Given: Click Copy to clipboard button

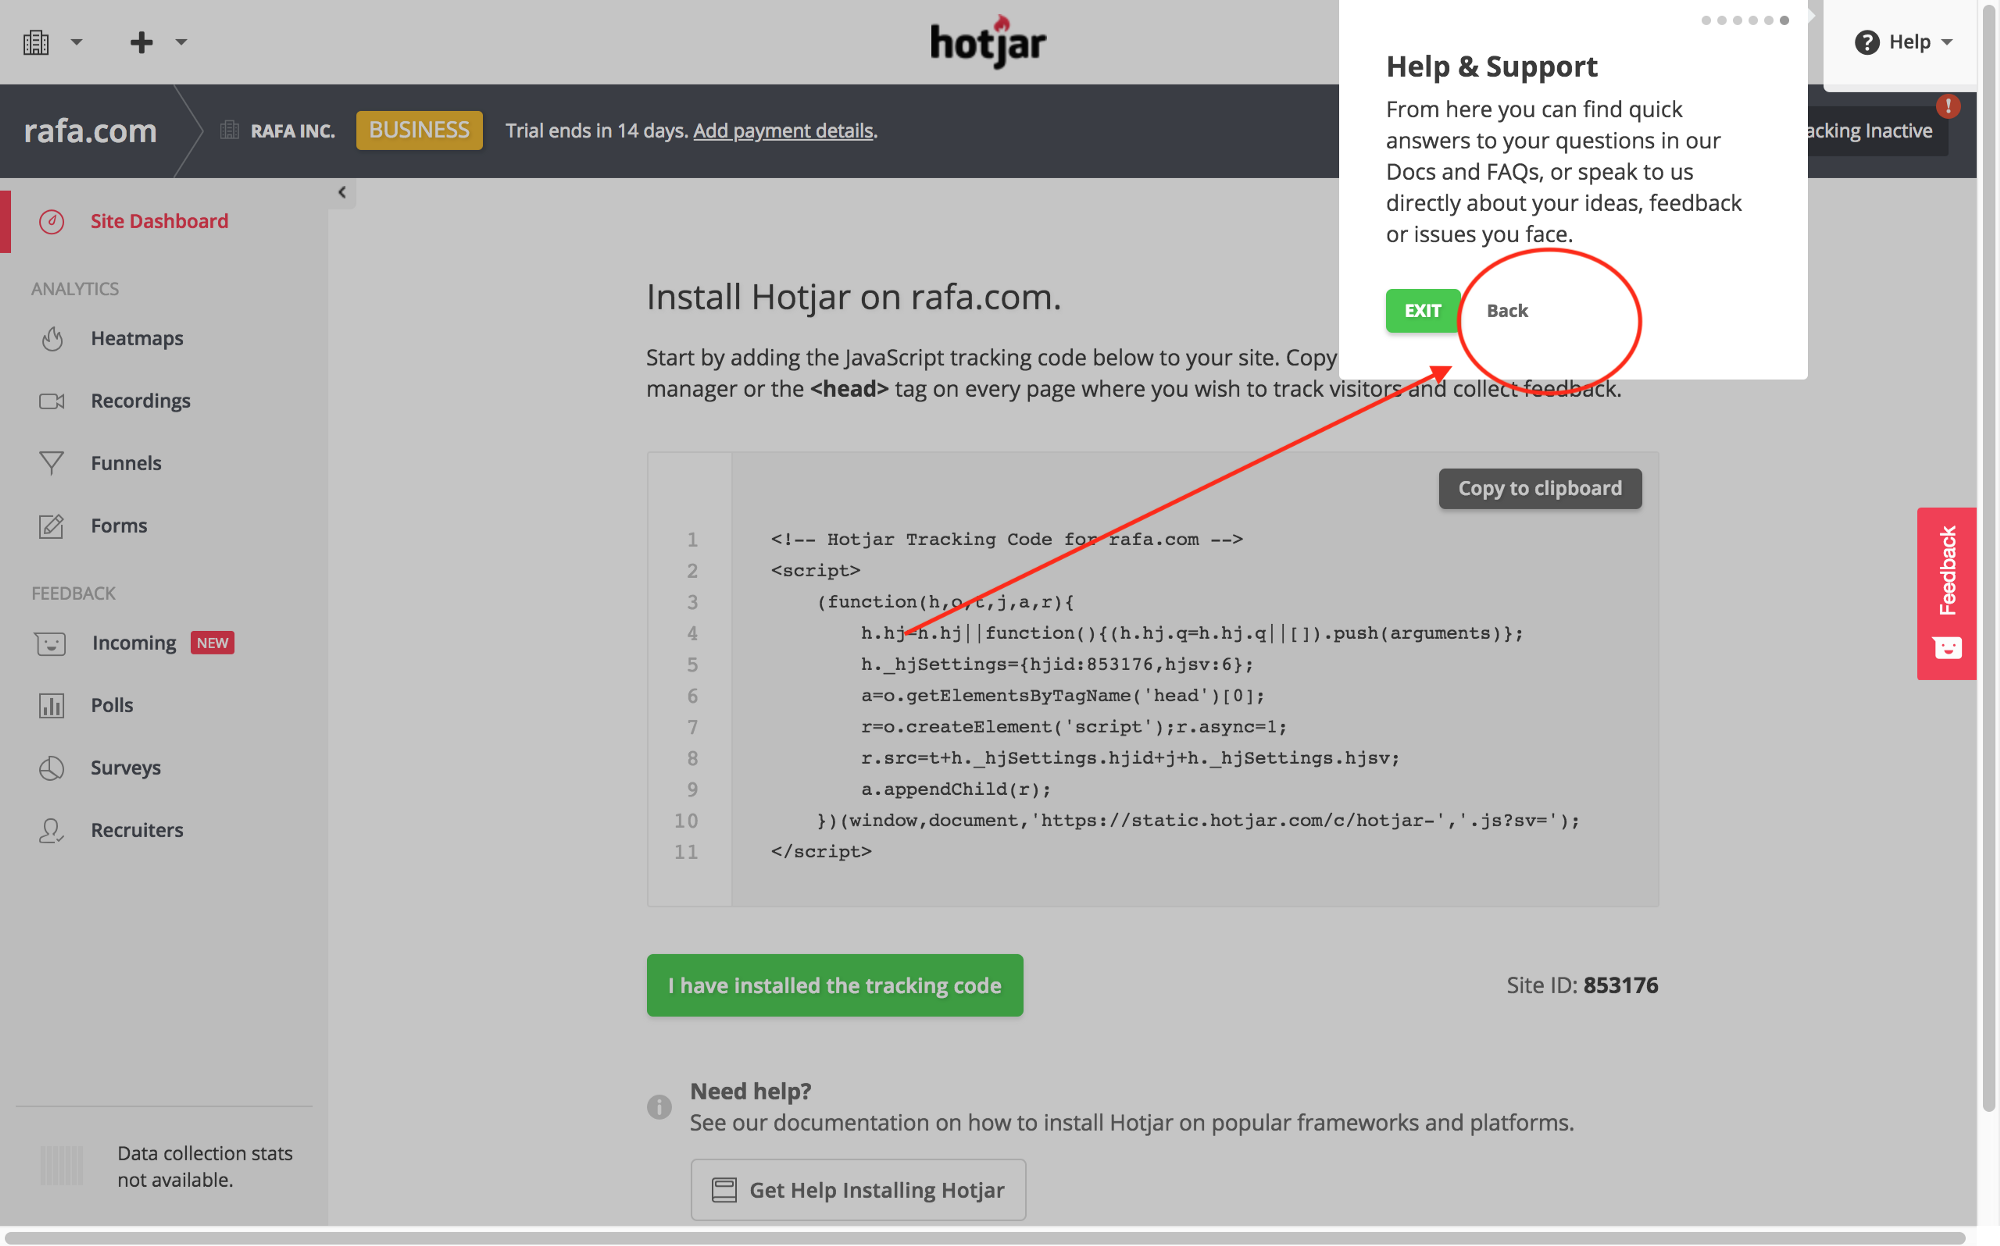Looking at the screenshot, I should 1539,485.
